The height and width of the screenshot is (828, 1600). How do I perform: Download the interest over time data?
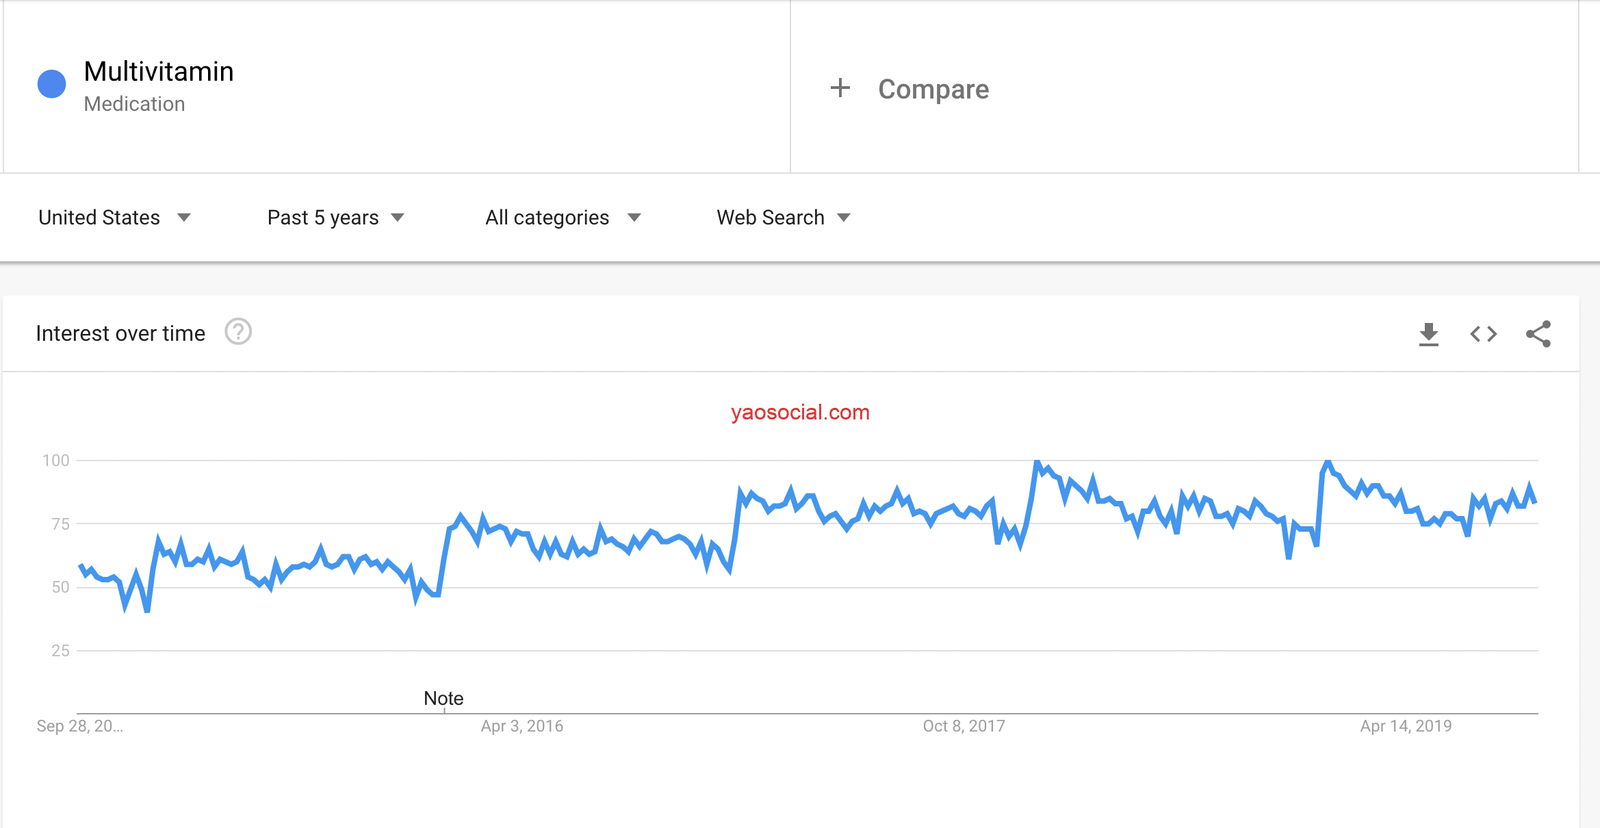click(x=1429, y=334)
